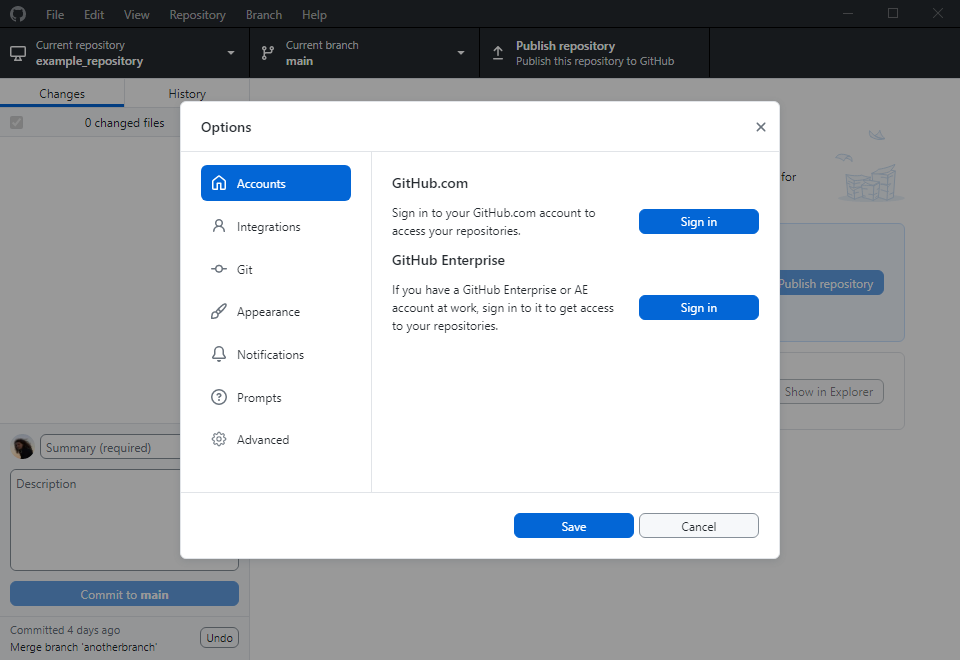Cancel the Options dialog

pyautogui.click(x=699, y=526)
